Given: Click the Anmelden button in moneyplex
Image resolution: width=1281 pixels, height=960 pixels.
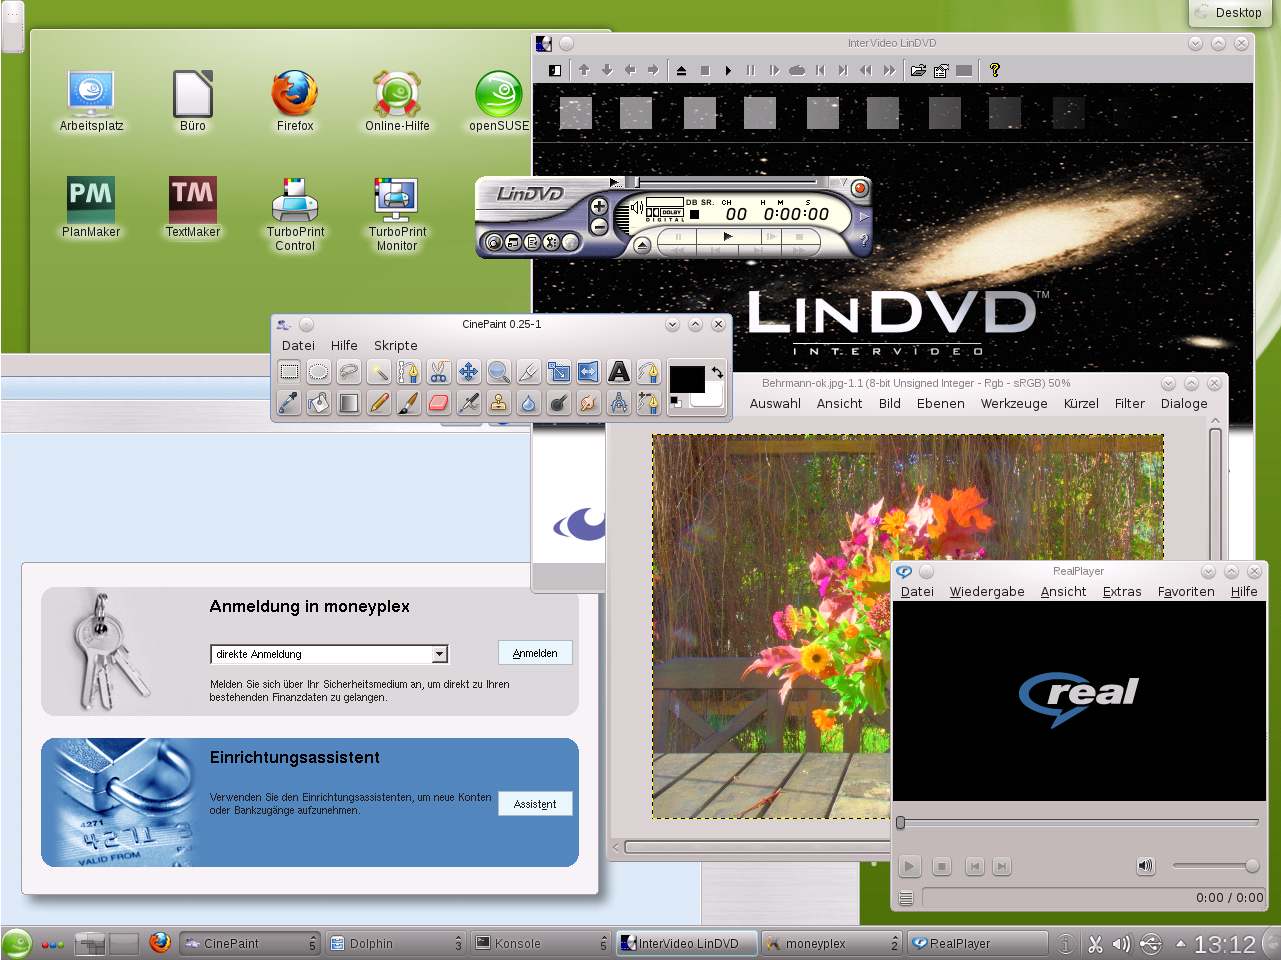Looking at the screenshot, I should click(535, 653).
